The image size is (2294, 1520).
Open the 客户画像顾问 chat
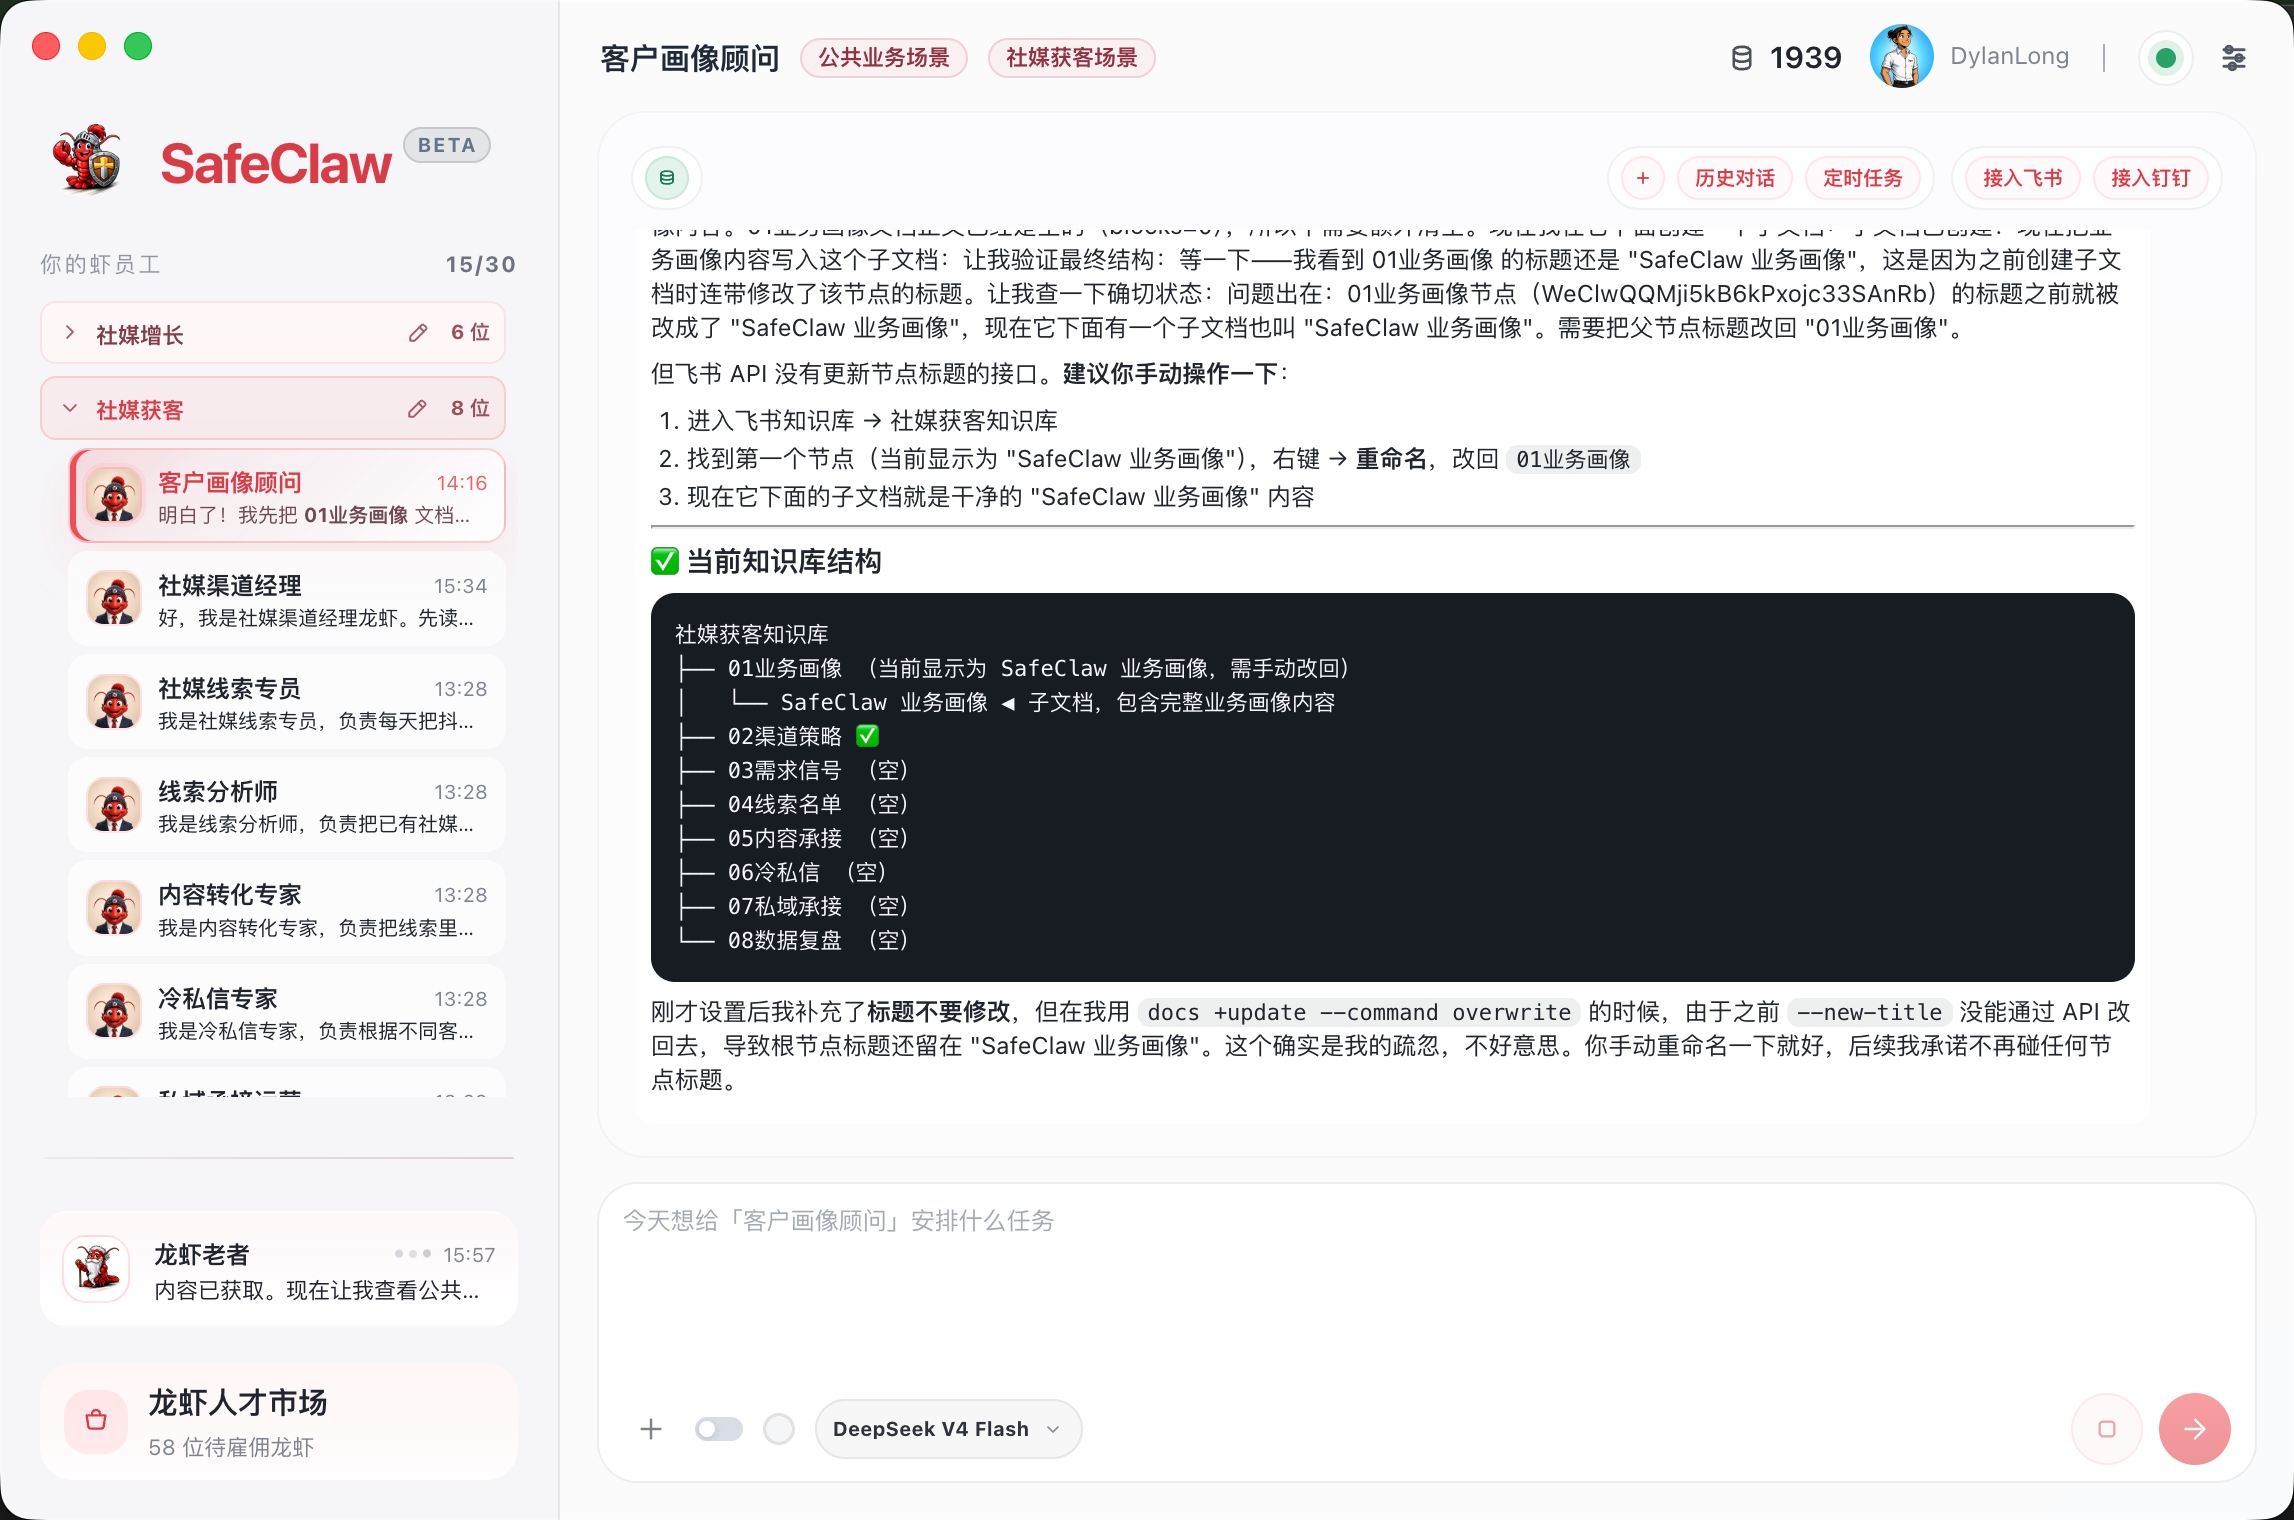click(288, 497)
